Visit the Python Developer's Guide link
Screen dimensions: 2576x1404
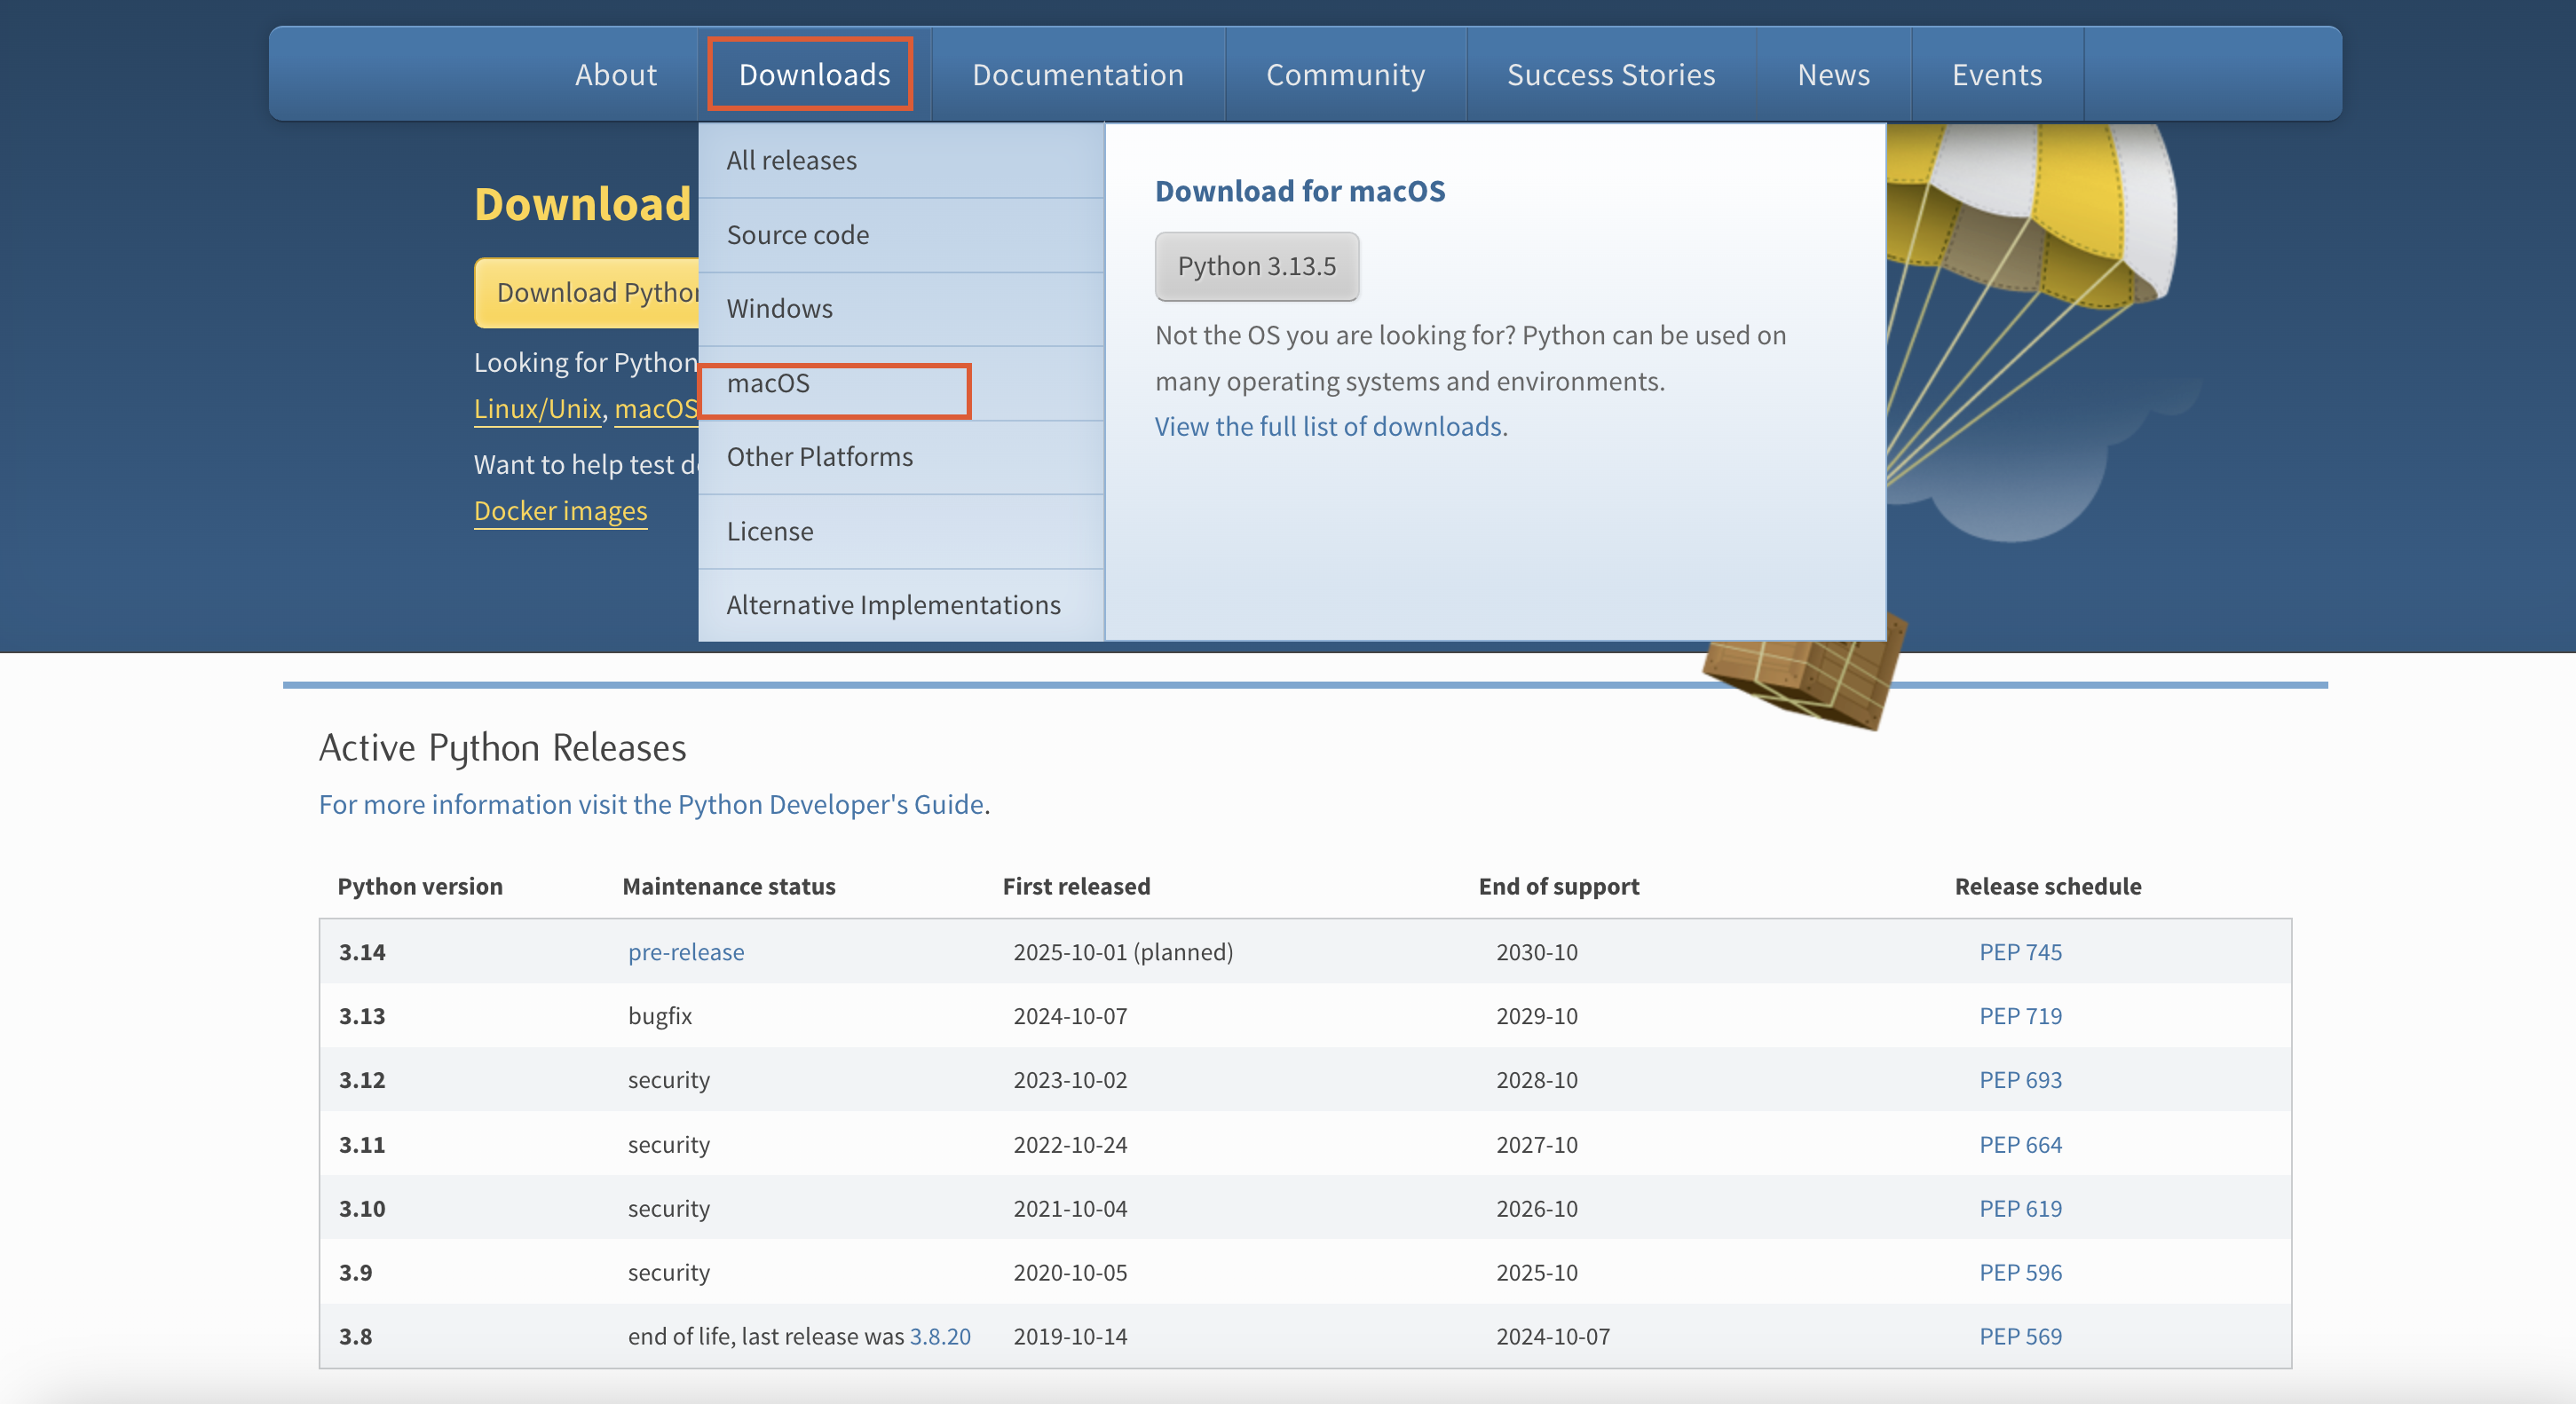tap(652, 804)
